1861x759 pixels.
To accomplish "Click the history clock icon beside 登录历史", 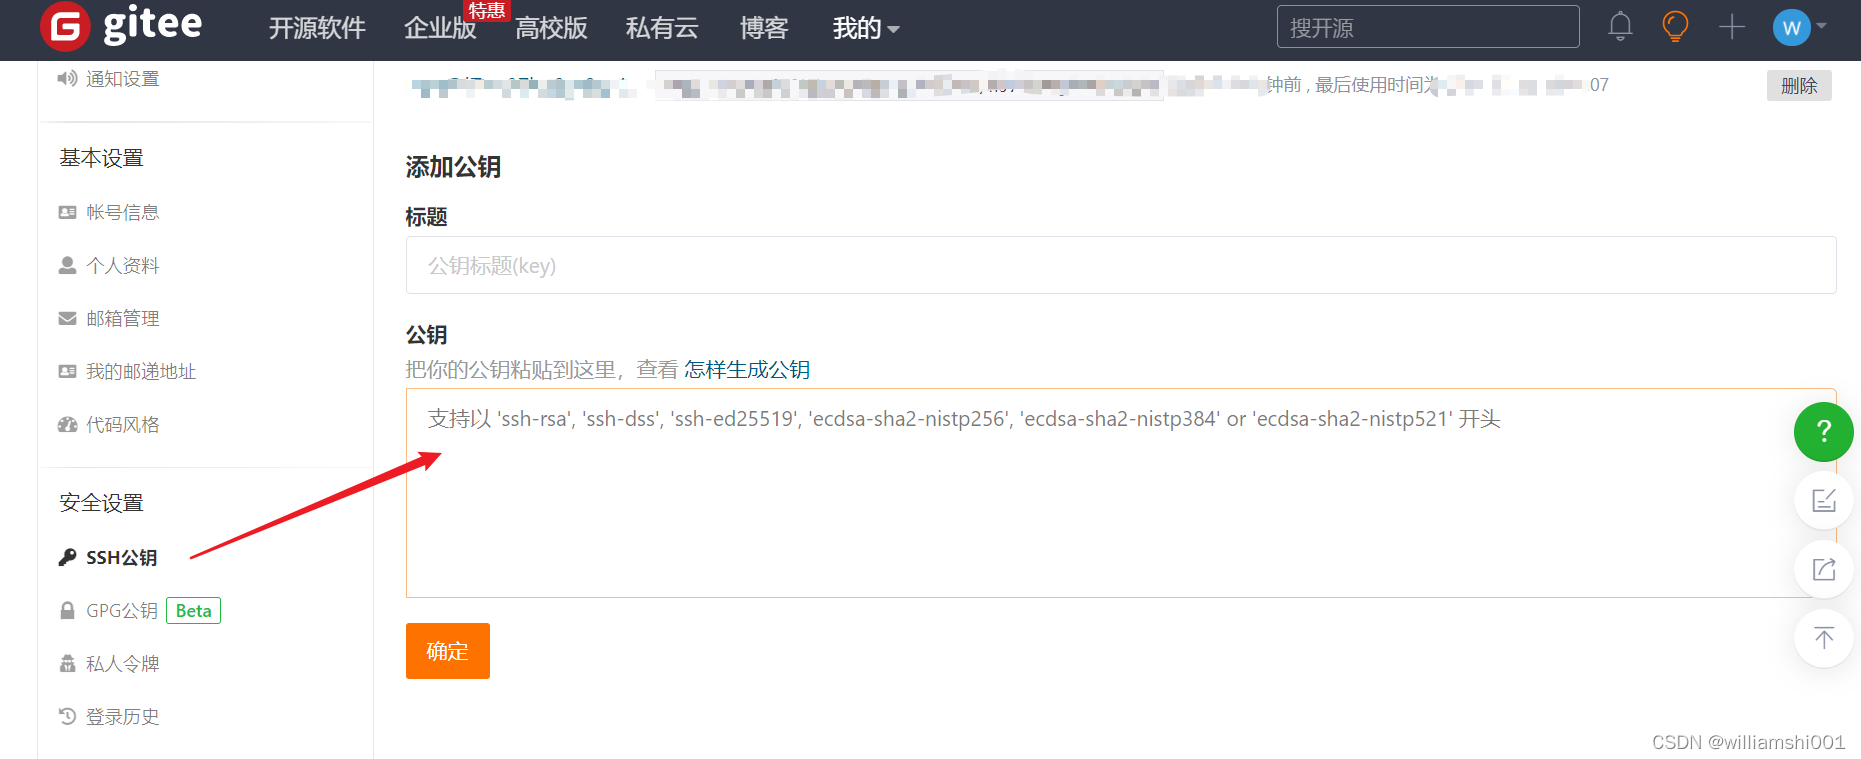I will pos(67,716).
